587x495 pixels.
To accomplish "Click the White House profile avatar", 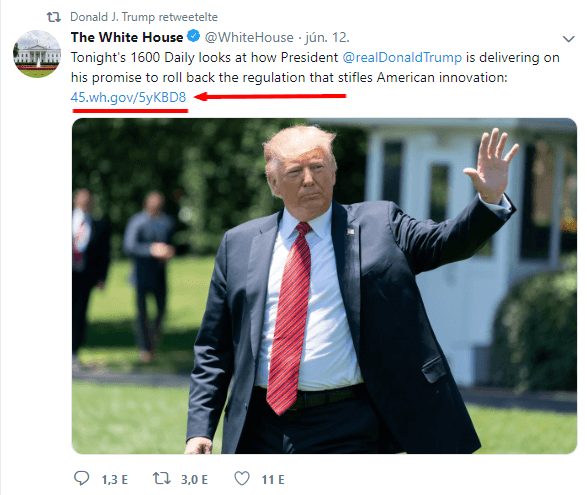I will coord(37,54).
